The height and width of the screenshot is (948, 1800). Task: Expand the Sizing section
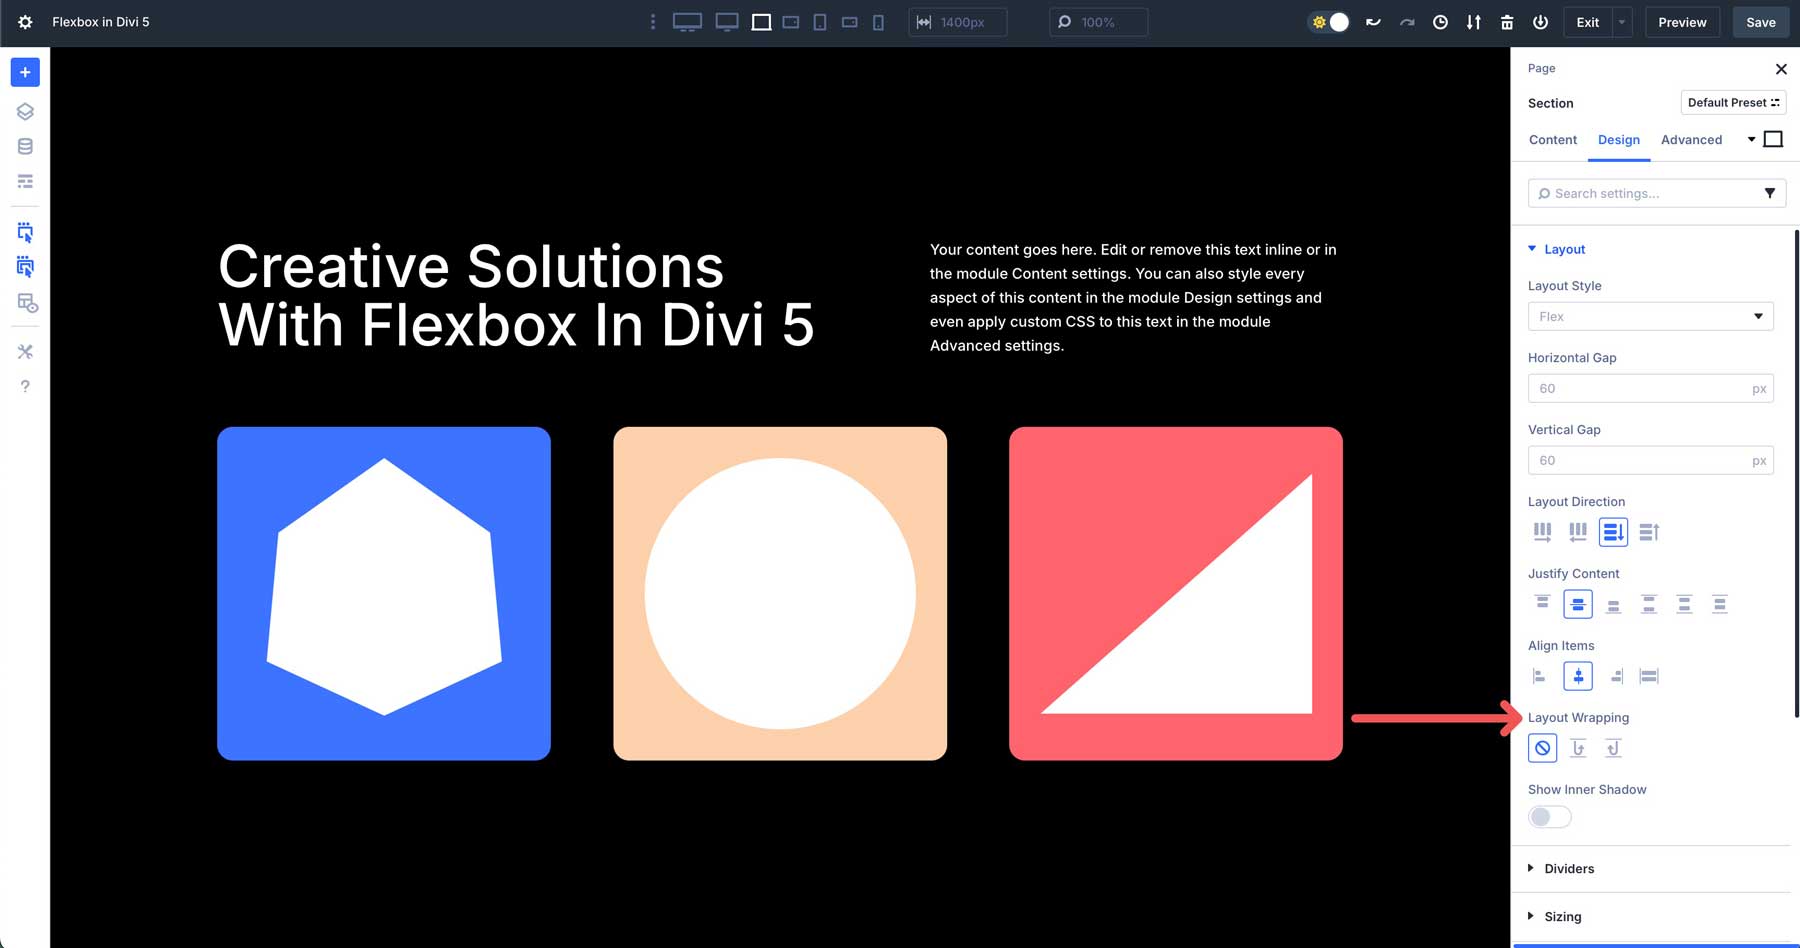pyautogui.click(x=1563, y=916)
